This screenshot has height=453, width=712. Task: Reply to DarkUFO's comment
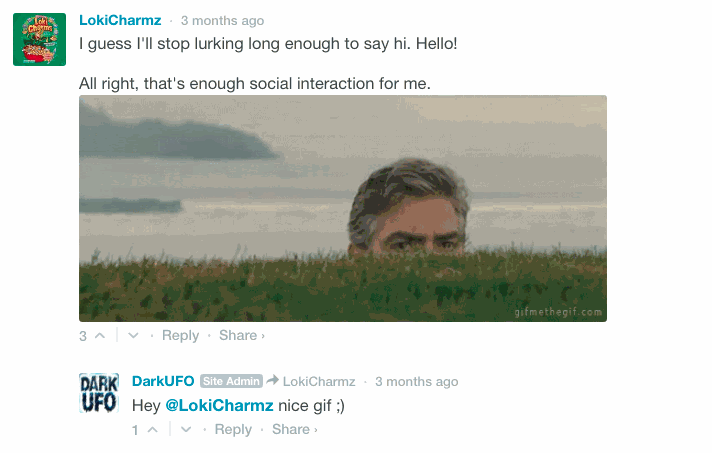233,430
